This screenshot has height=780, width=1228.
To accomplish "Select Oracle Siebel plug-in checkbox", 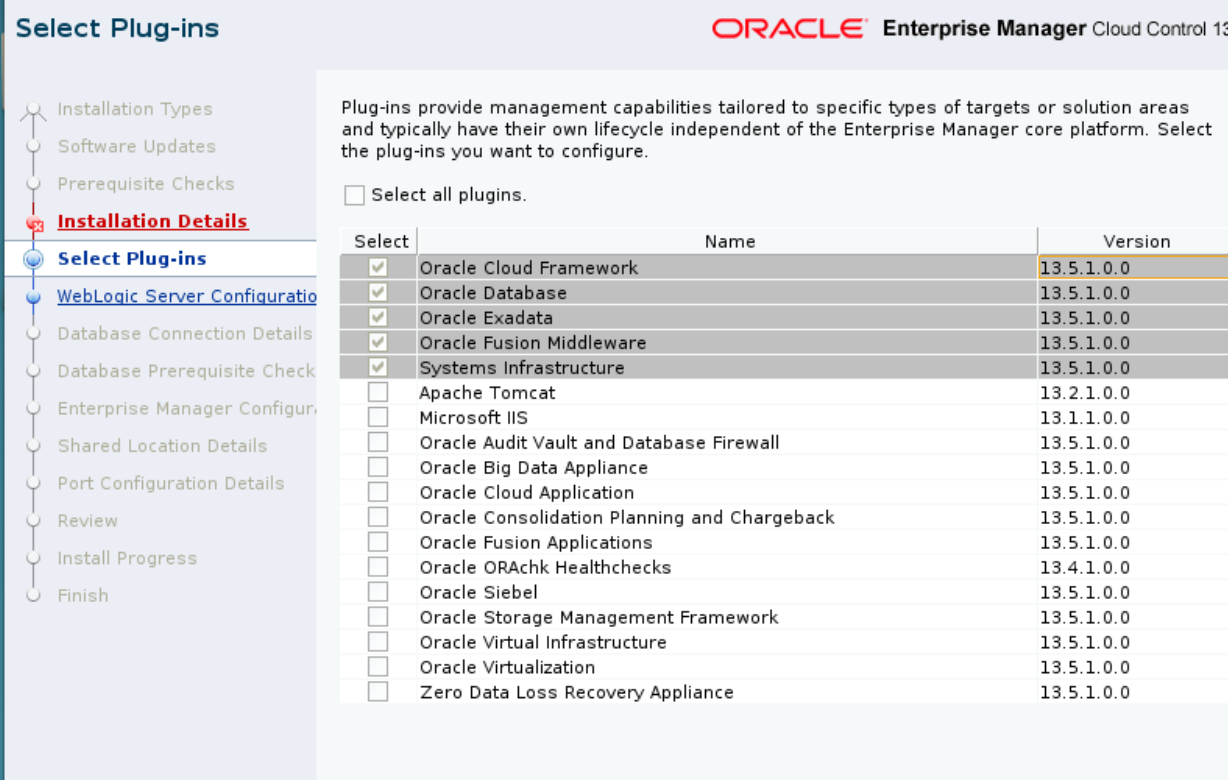I will click(378, 592).
